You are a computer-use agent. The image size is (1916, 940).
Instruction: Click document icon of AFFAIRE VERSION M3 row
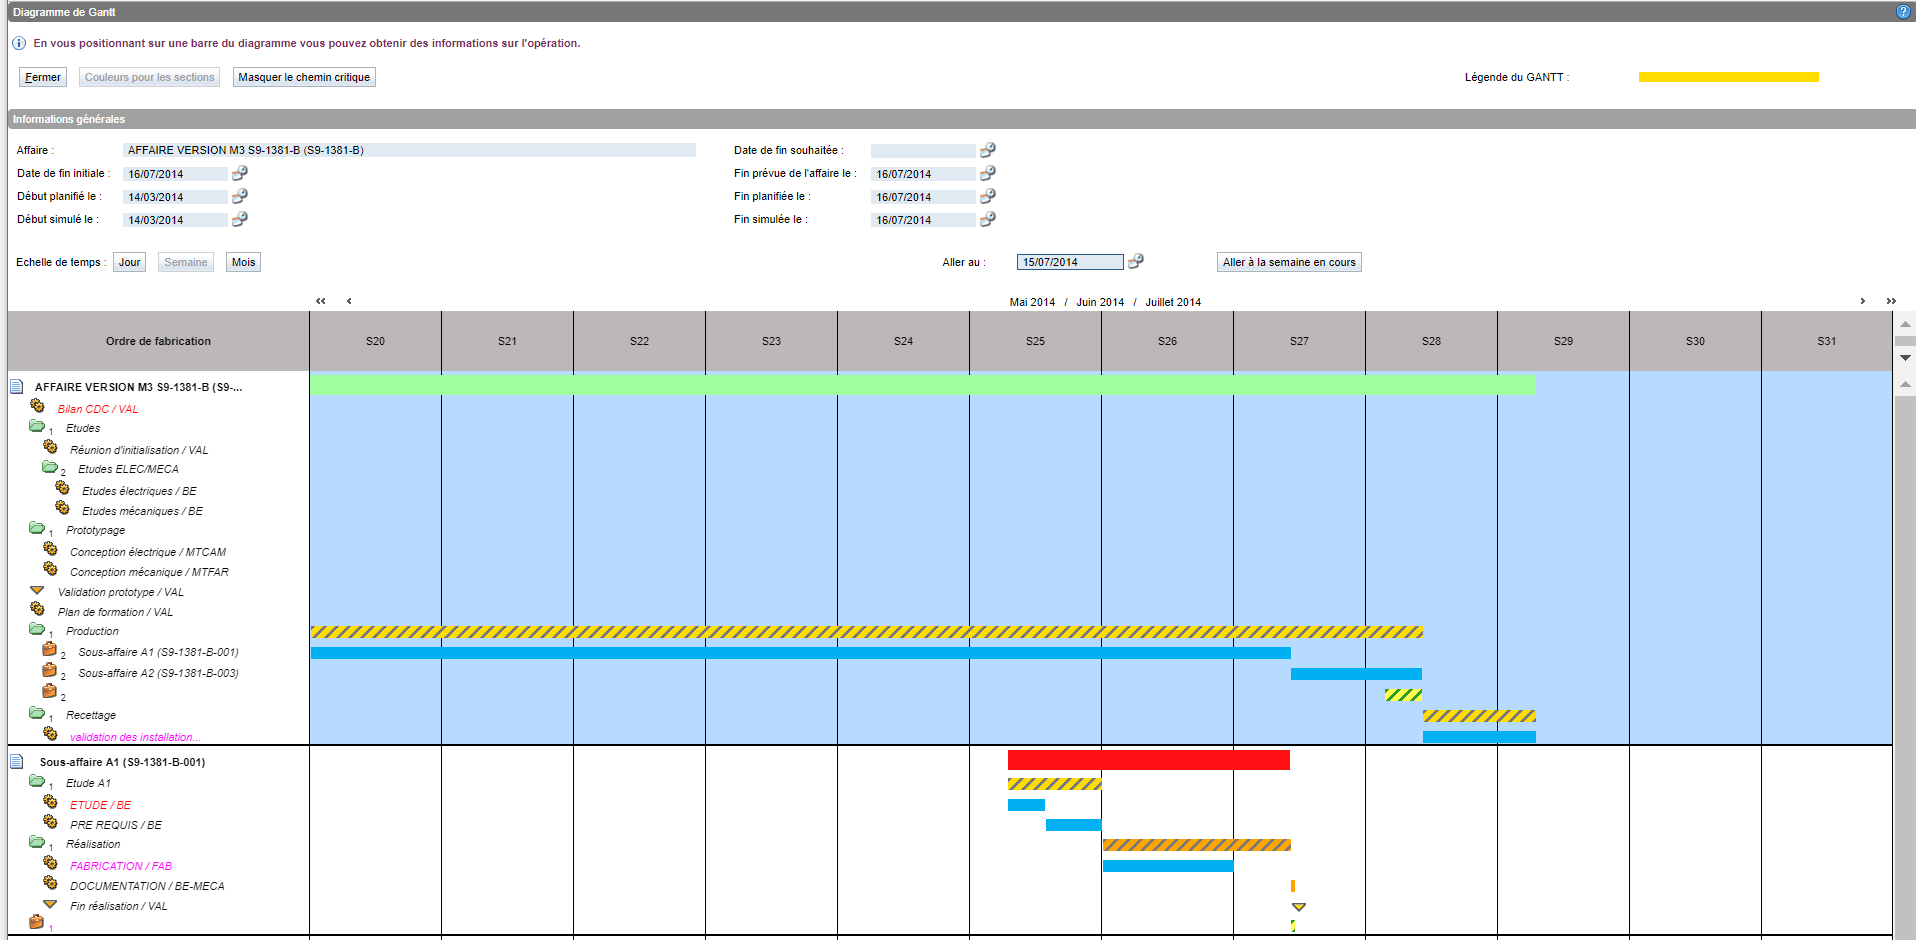click(x=16, y=386)
